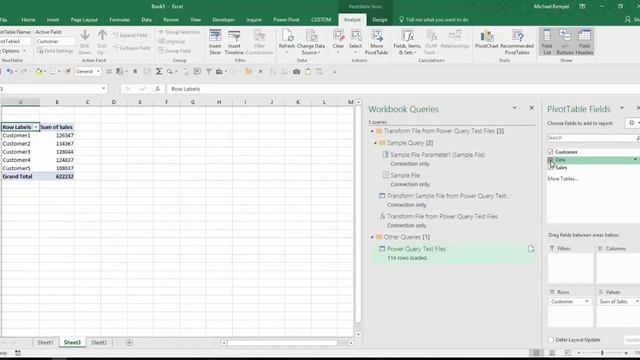Switch to the Power Pivot tab
This screenshot has height=360, width=640.
point(286,20)
